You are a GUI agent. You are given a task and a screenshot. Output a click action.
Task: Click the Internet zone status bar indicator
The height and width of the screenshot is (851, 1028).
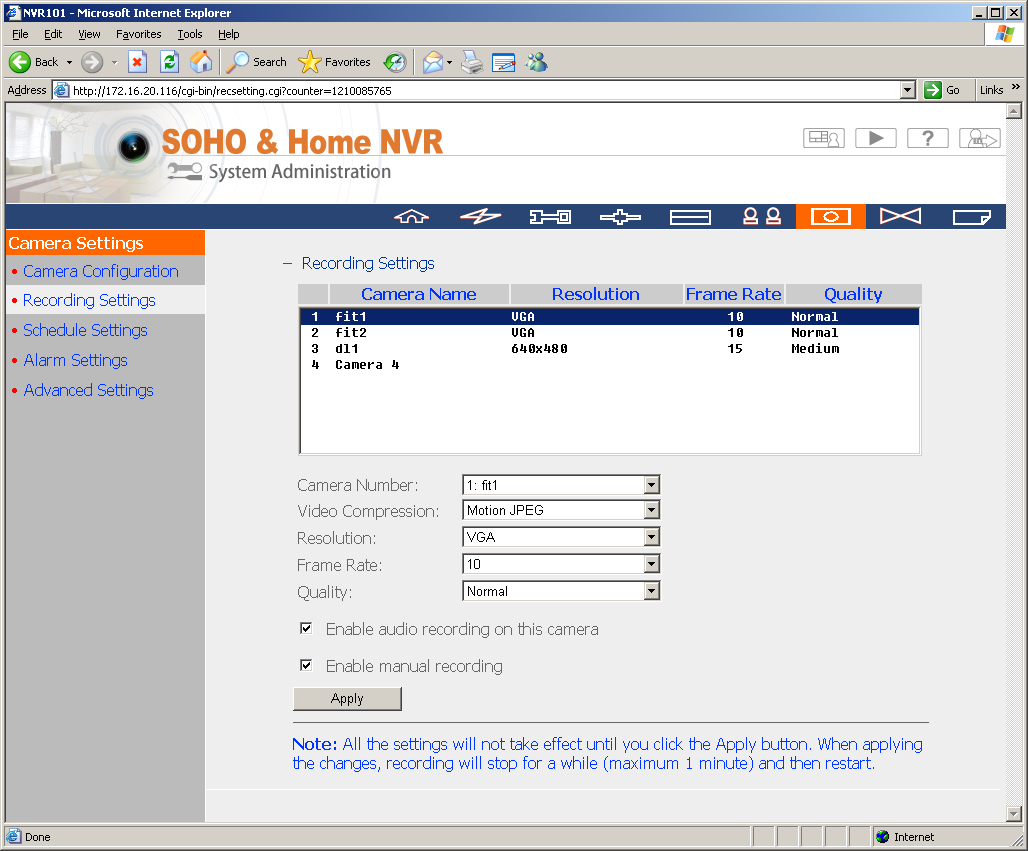(905, 837)
